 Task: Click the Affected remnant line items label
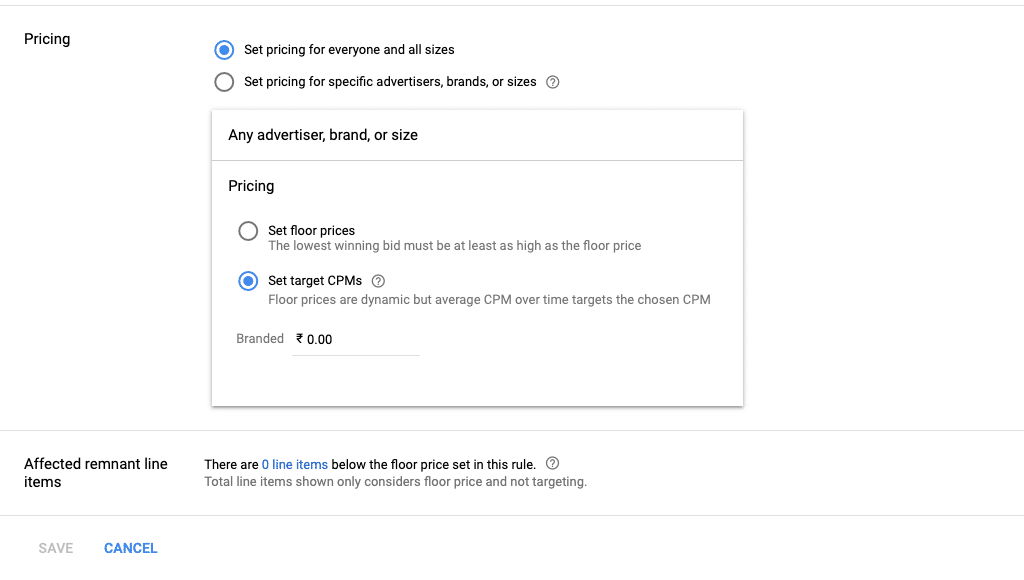click(x=96, y=473)
